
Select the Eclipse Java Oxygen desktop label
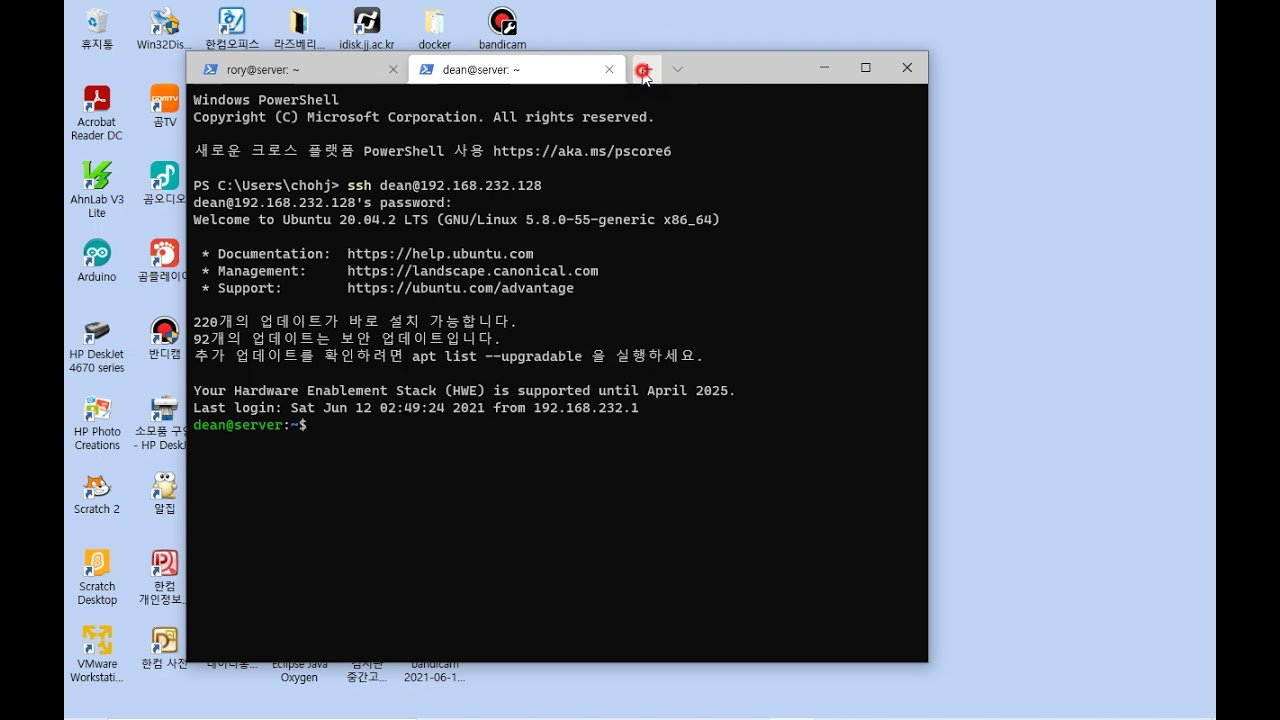tap(299, 671)
